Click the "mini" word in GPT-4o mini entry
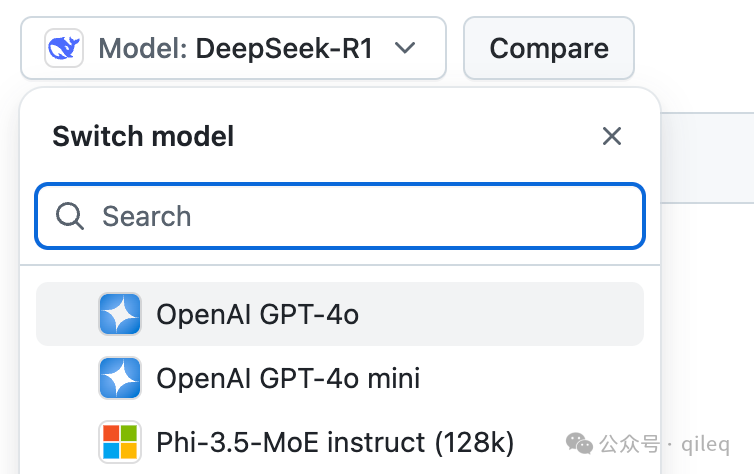The image size is (754, 474). (393, 378)
